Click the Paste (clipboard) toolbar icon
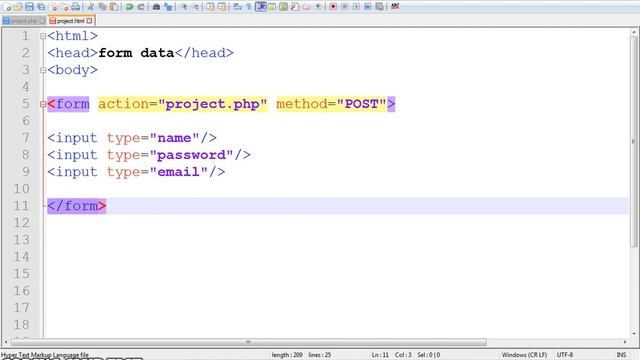The width and height of the screenshot is (640, 360). pos(114,7)
